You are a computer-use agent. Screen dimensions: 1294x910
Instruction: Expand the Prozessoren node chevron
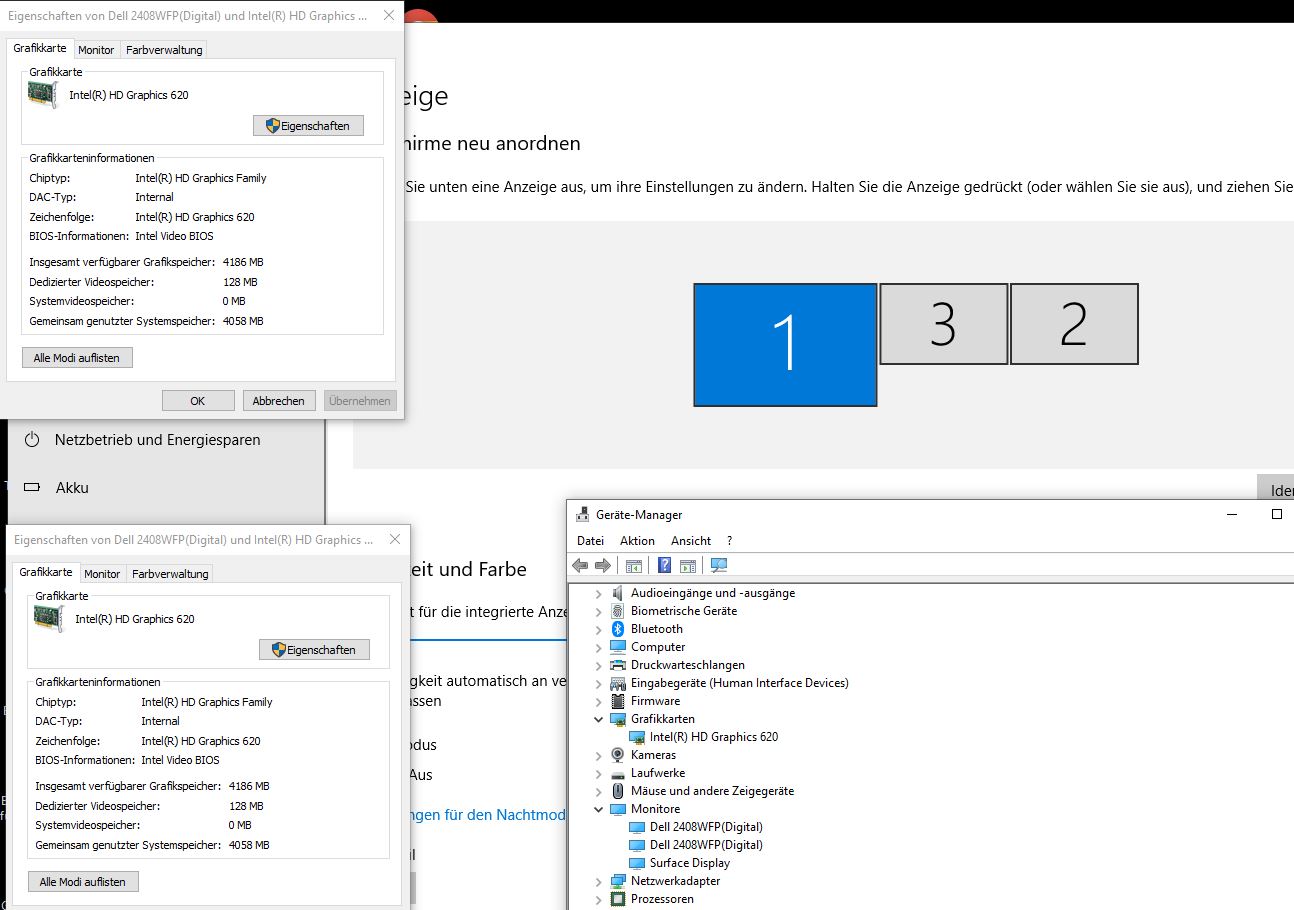[599, 899]
